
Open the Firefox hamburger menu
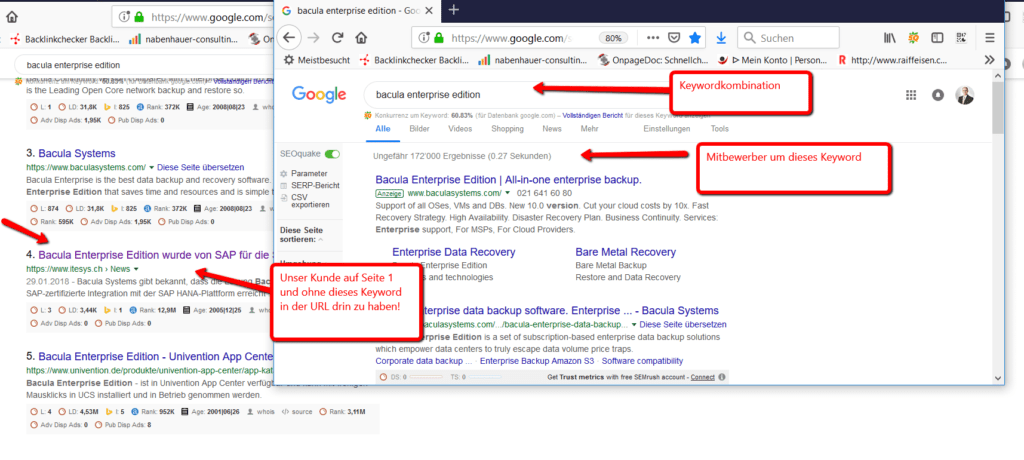(x=990, y=38)
